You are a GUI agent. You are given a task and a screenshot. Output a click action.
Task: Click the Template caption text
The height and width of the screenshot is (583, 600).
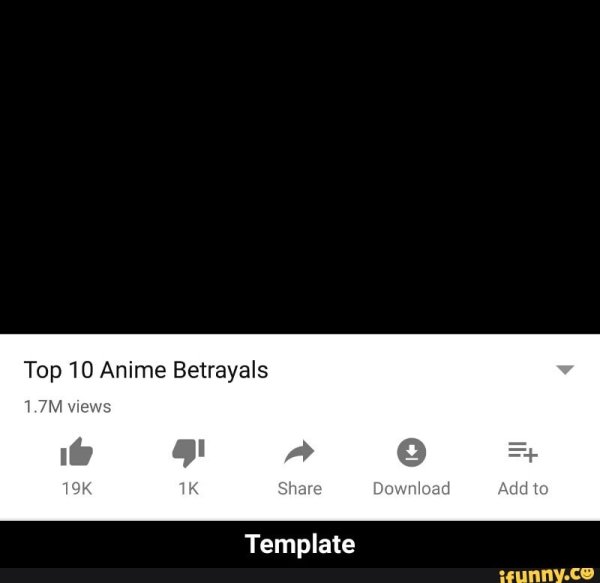click(300, 544)
